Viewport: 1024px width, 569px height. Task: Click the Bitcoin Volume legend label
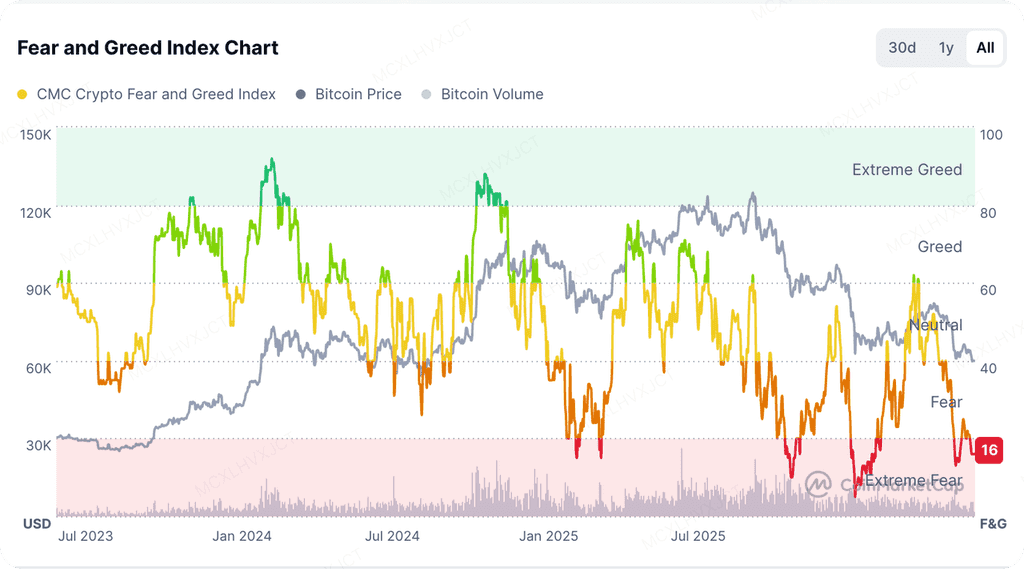492,94
